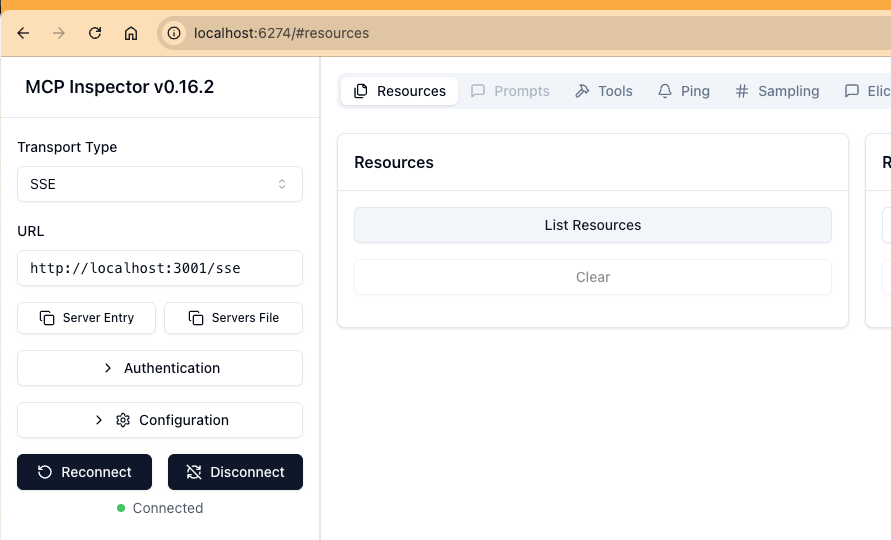Copy Servers File button
Image resolution: width=891 pixels, height=540 pixels.
pos(234,318)
